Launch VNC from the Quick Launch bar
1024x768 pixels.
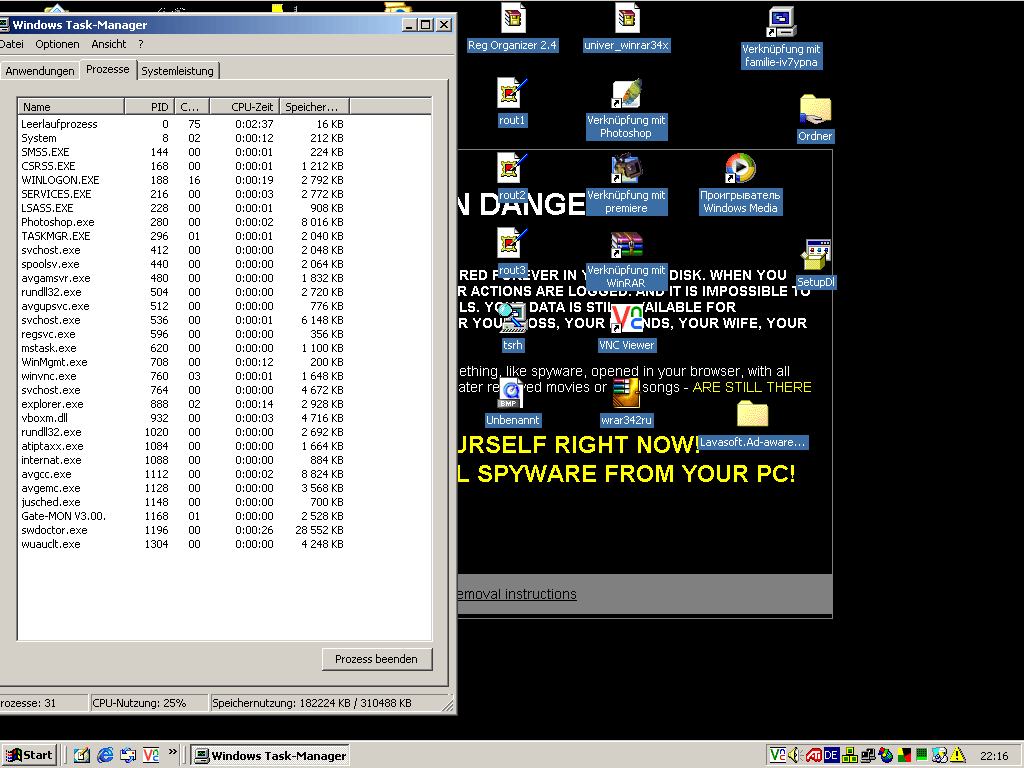(151, 755)
